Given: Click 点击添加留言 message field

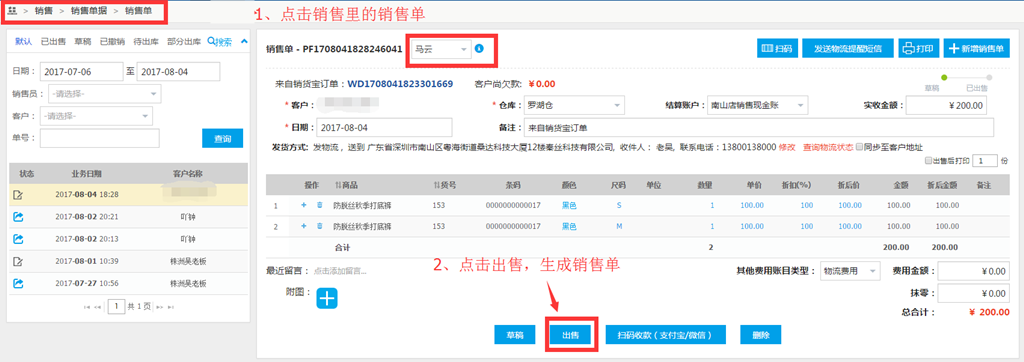Looking at the screenshot, I should [x=340, y=271].
